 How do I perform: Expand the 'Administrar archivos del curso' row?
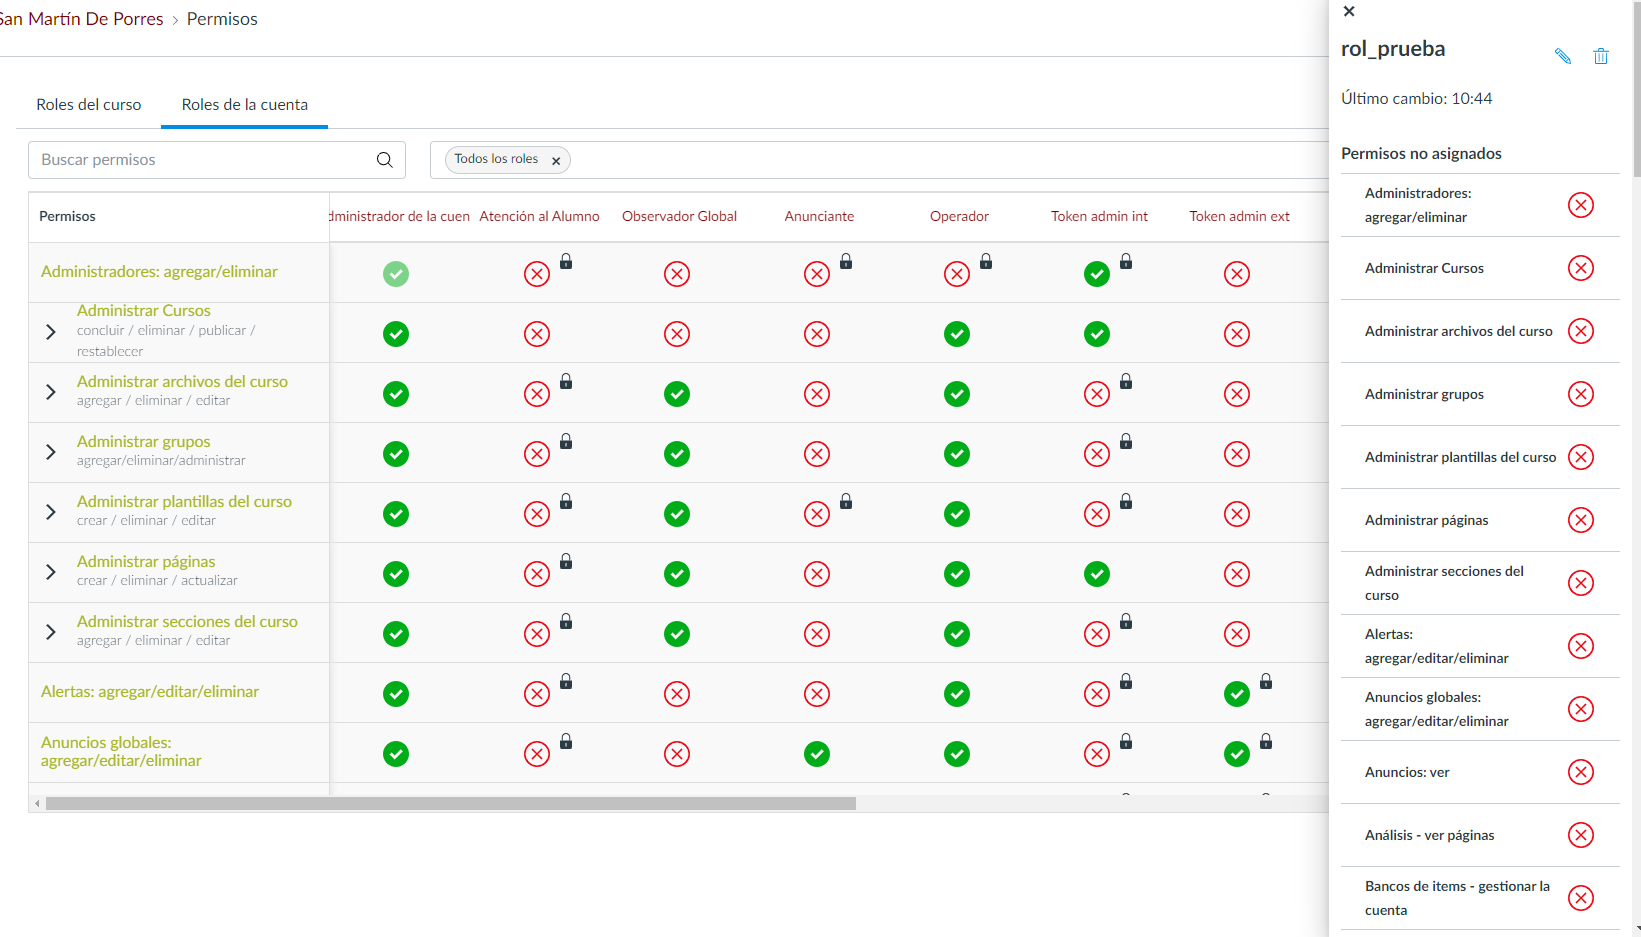(x=51, y=392)
